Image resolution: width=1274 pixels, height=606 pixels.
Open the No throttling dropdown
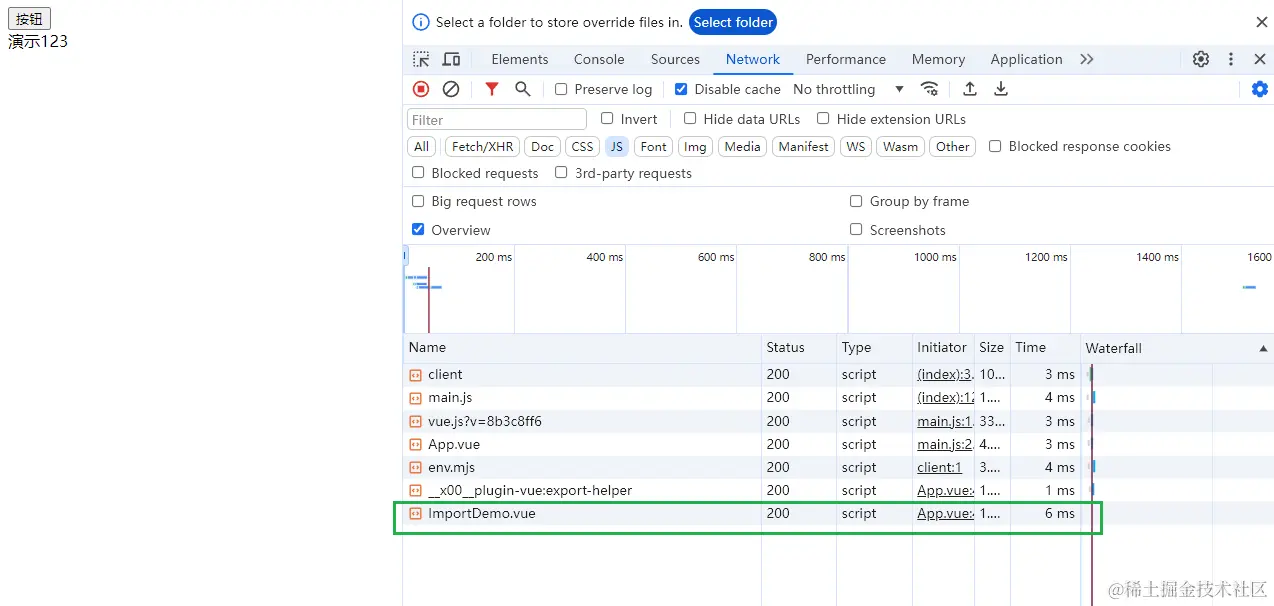(x=848, y=89)
